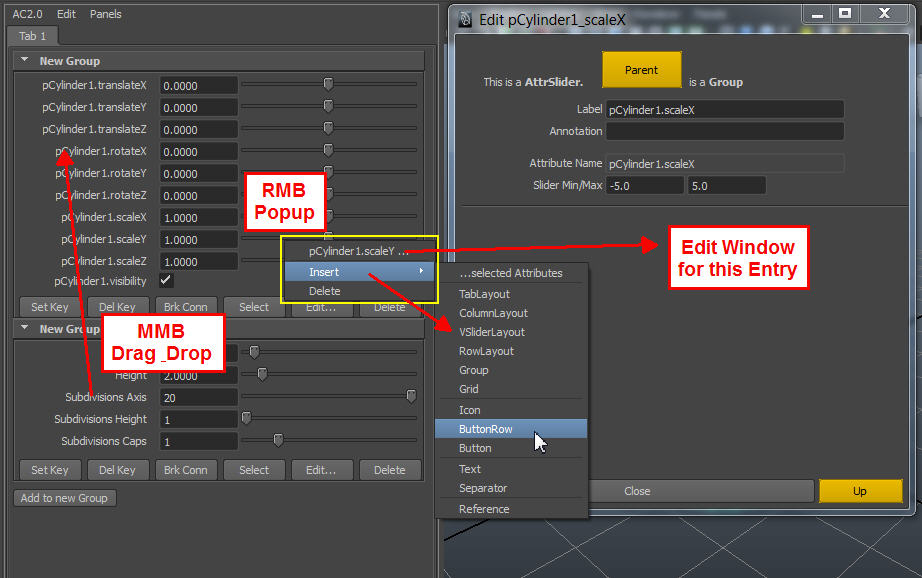This screenshot has height=578, width=922.
Task: Select VSliderLayout from the submenu
Action: (x=492, y=332)
